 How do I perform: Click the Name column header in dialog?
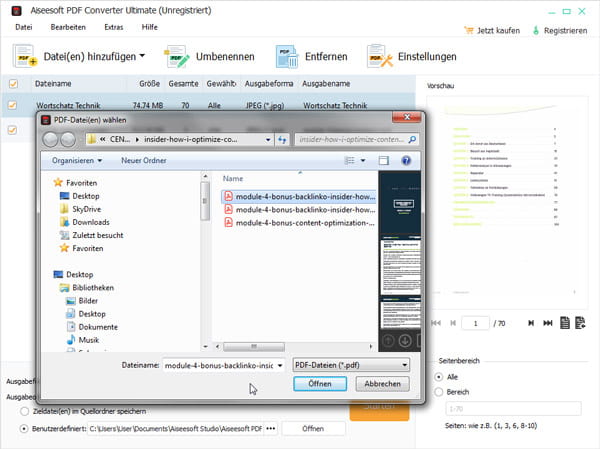coord(233,179)
